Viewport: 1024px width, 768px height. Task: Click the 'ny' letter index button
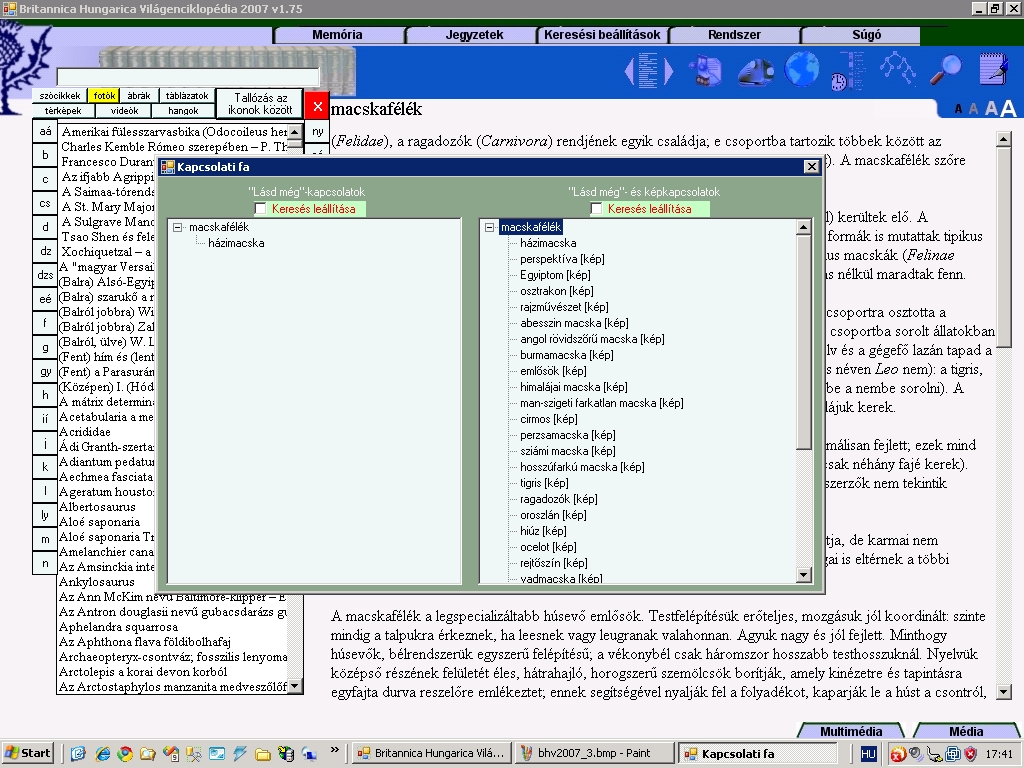317,131
